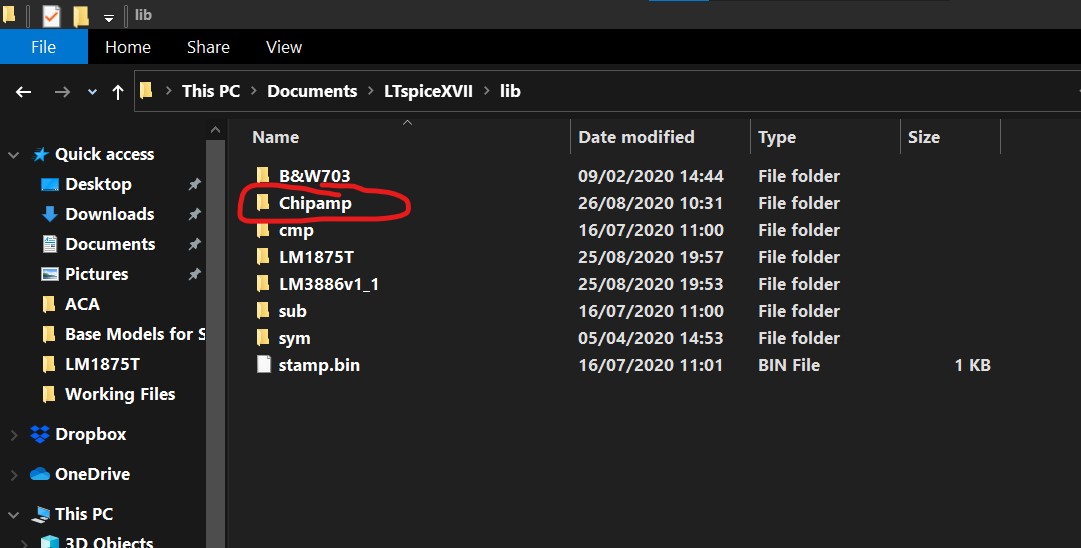Screen dimensions: 1081x548
Task: Click lib in the address breadcrumb
Action: click(x=510, y=91)
